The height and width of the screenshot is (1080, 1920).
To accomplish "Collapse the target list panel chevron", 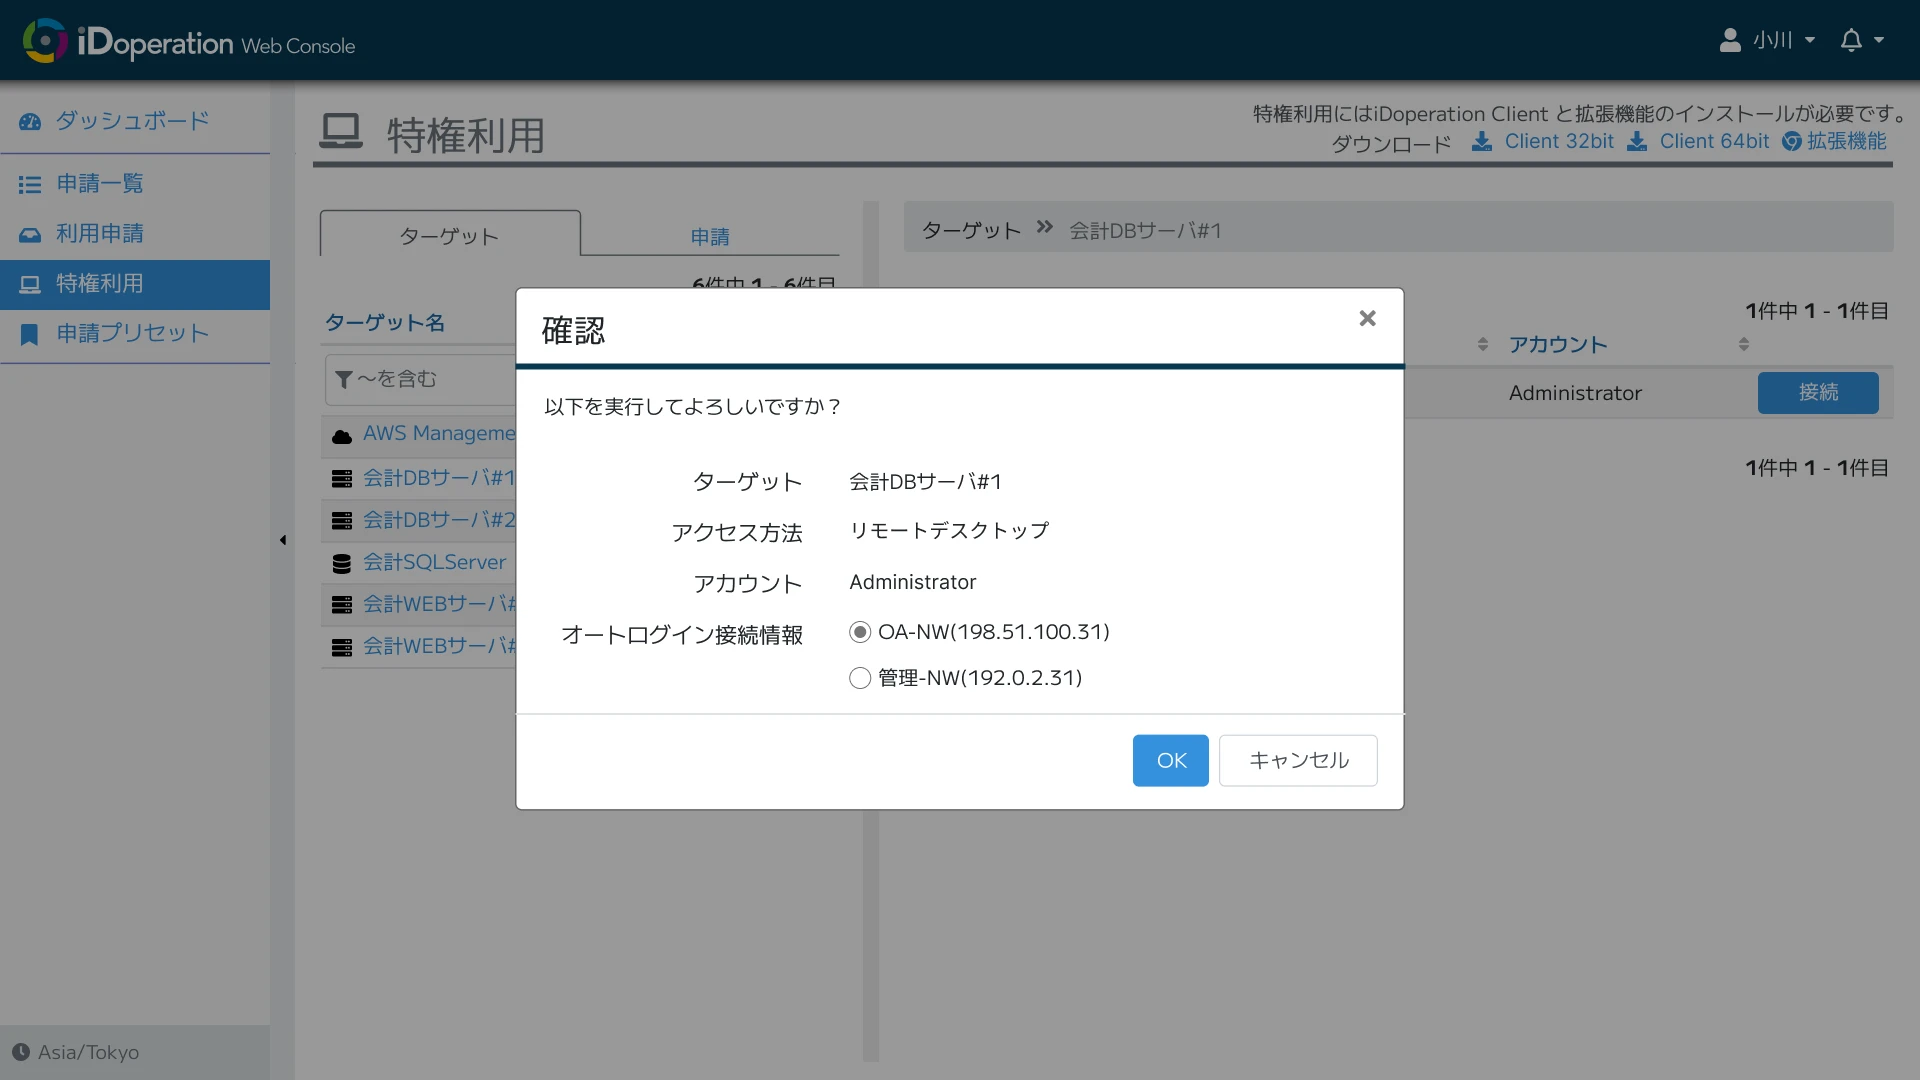I will point(283,540).
